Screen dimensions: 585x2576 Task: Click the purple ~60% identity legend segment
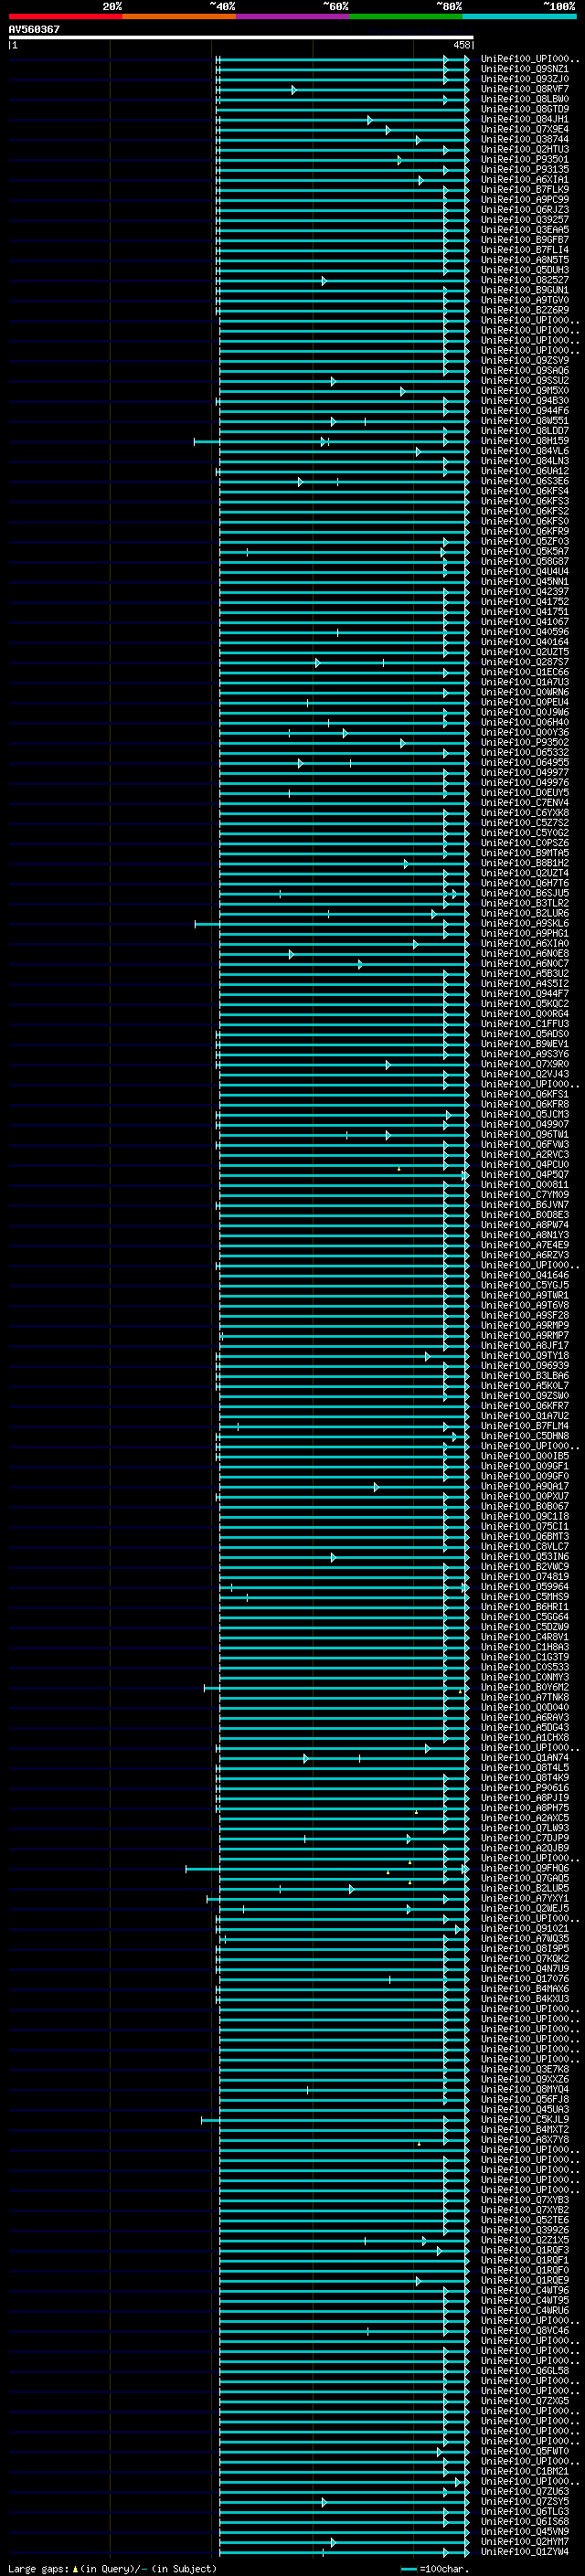coord(293,16)
